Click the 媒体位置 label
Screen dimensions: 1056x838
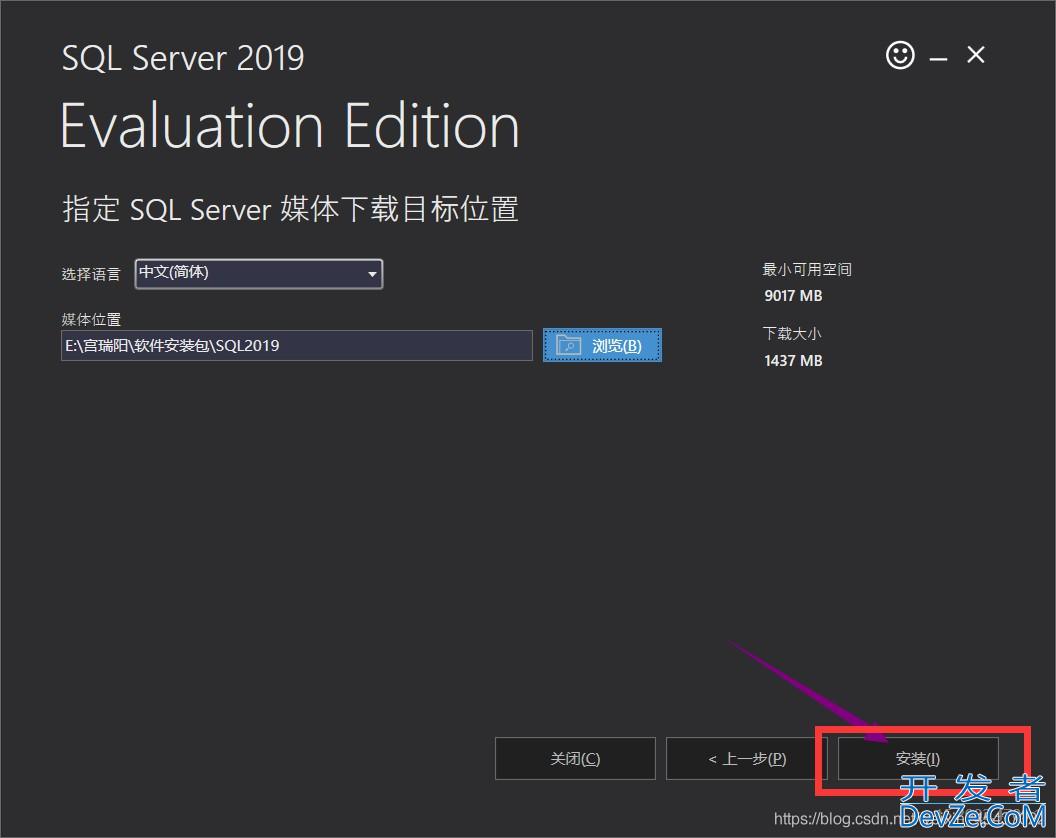click(91, 319)
